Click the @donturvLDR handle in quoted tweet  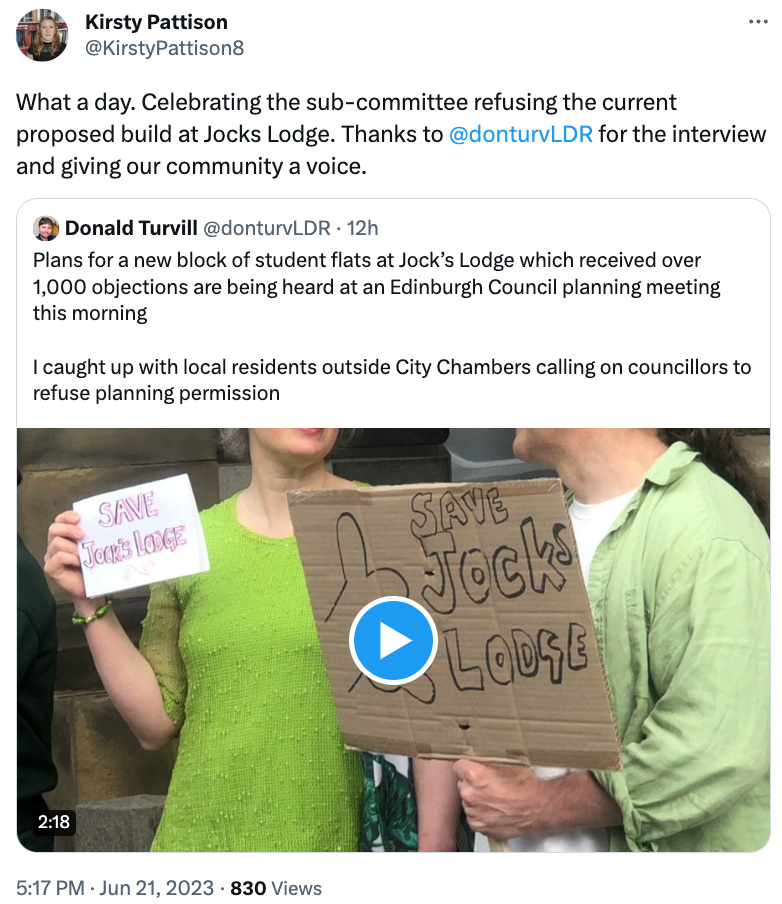(267, 228)
